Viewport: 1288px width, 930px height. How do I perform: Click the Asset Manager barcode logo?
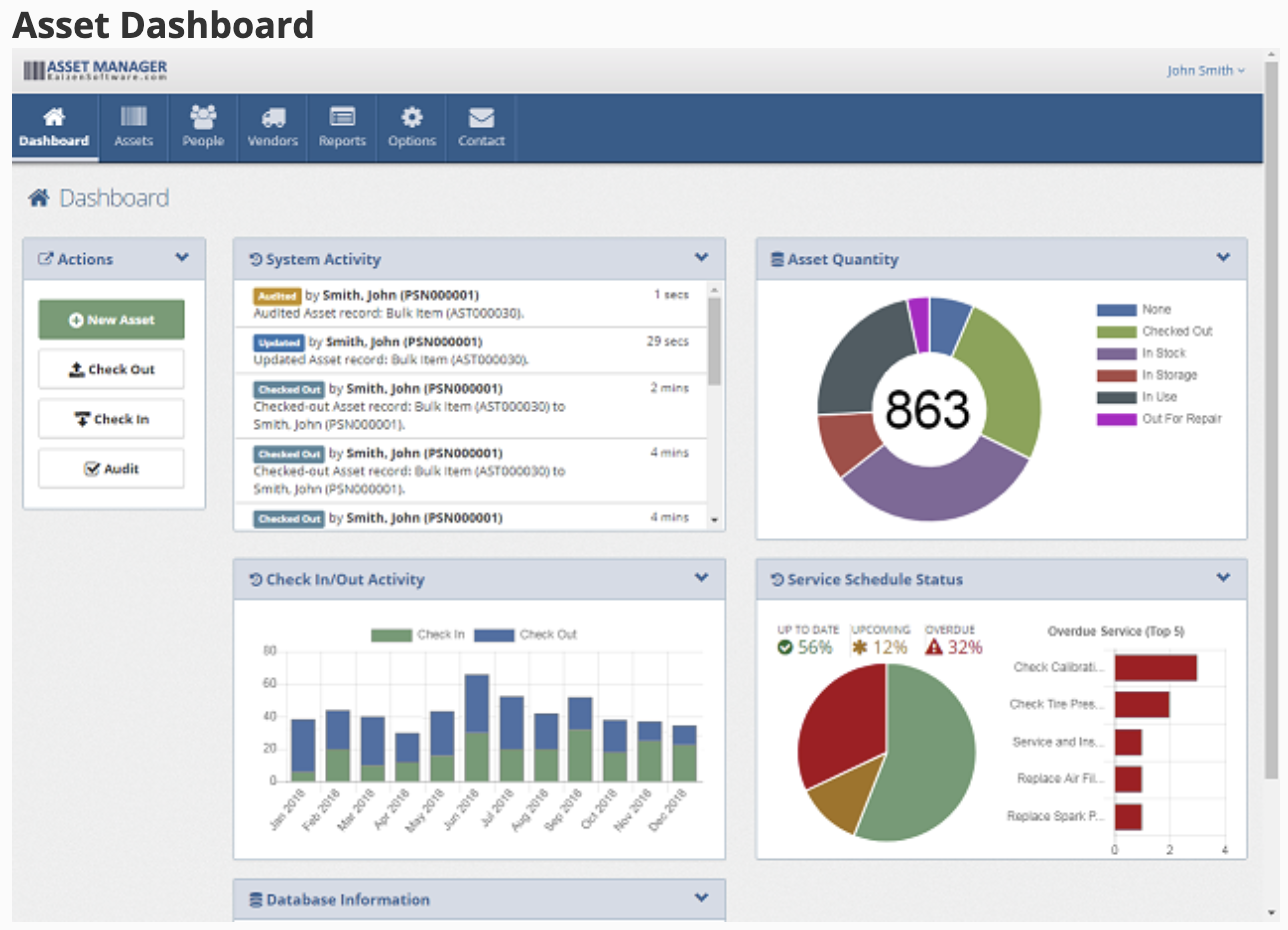pyautogui.click(x=96, y=70)
